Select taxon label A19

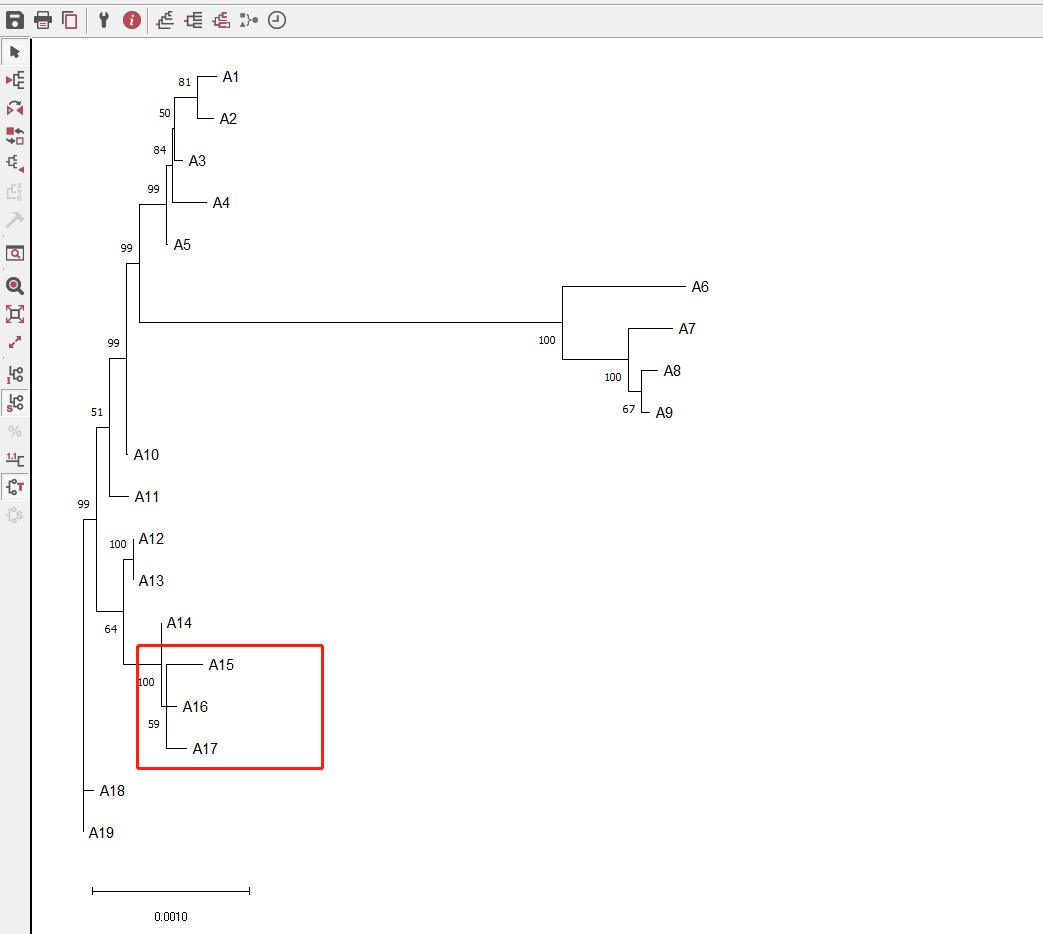101,832
